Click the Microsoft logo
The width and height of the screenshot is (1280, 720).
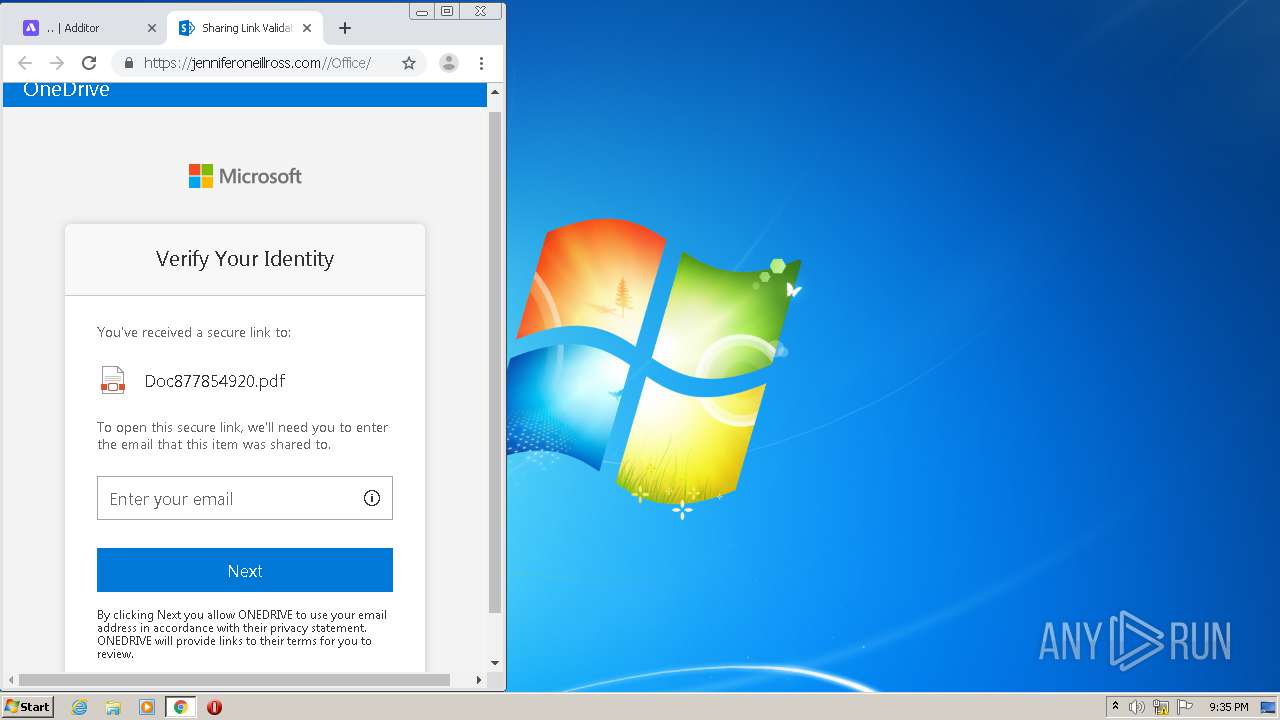point(245,176)
